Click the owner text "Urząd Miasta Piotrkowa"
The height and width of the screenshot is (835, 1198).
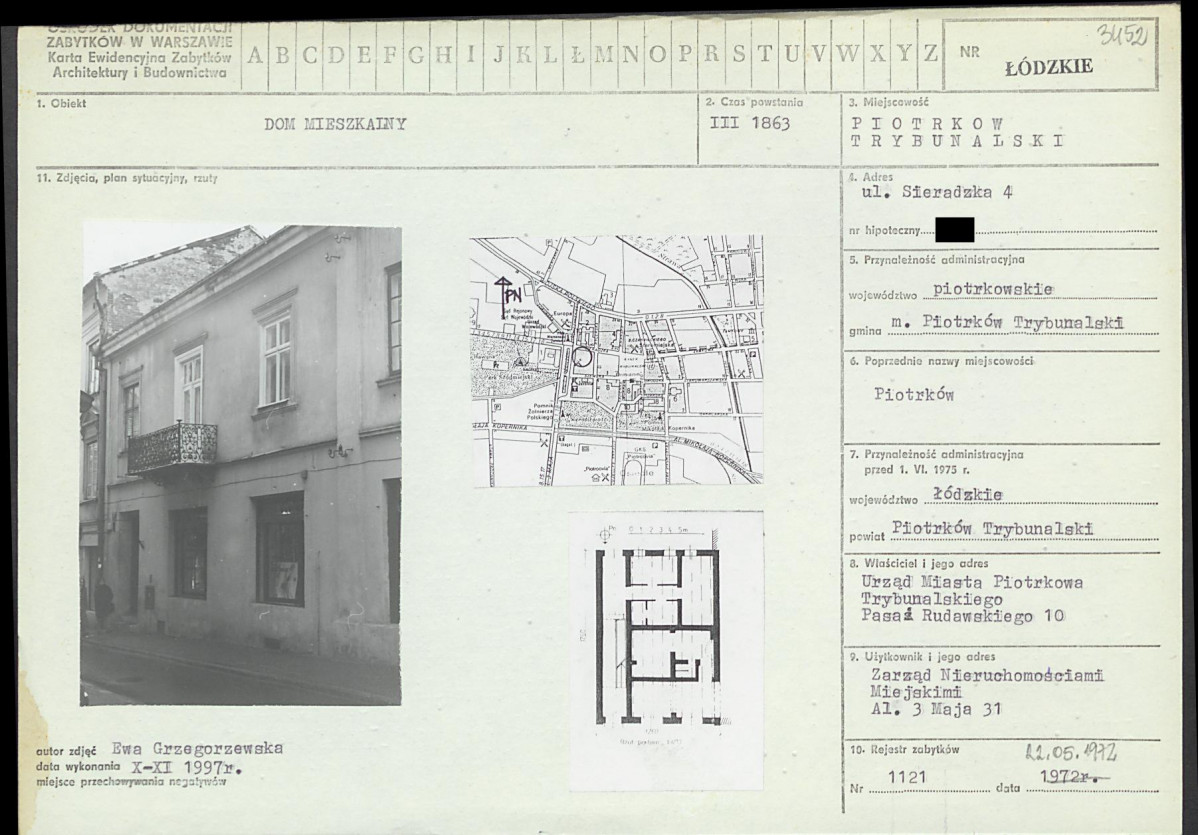pos(972,582)
